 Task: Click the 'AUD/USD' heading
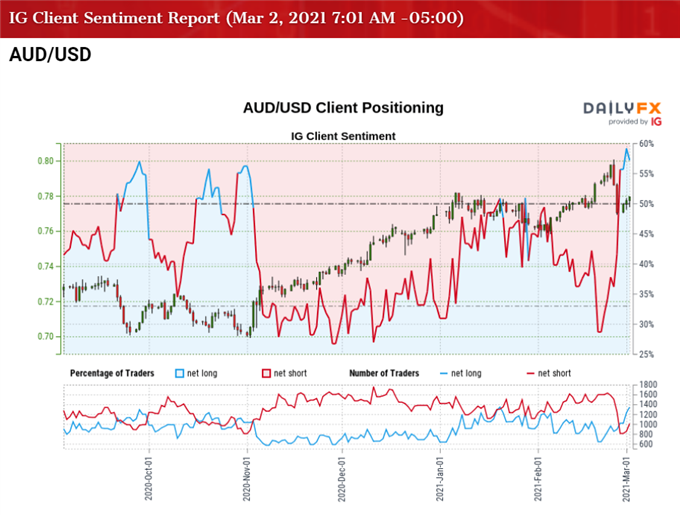(50, 55)
